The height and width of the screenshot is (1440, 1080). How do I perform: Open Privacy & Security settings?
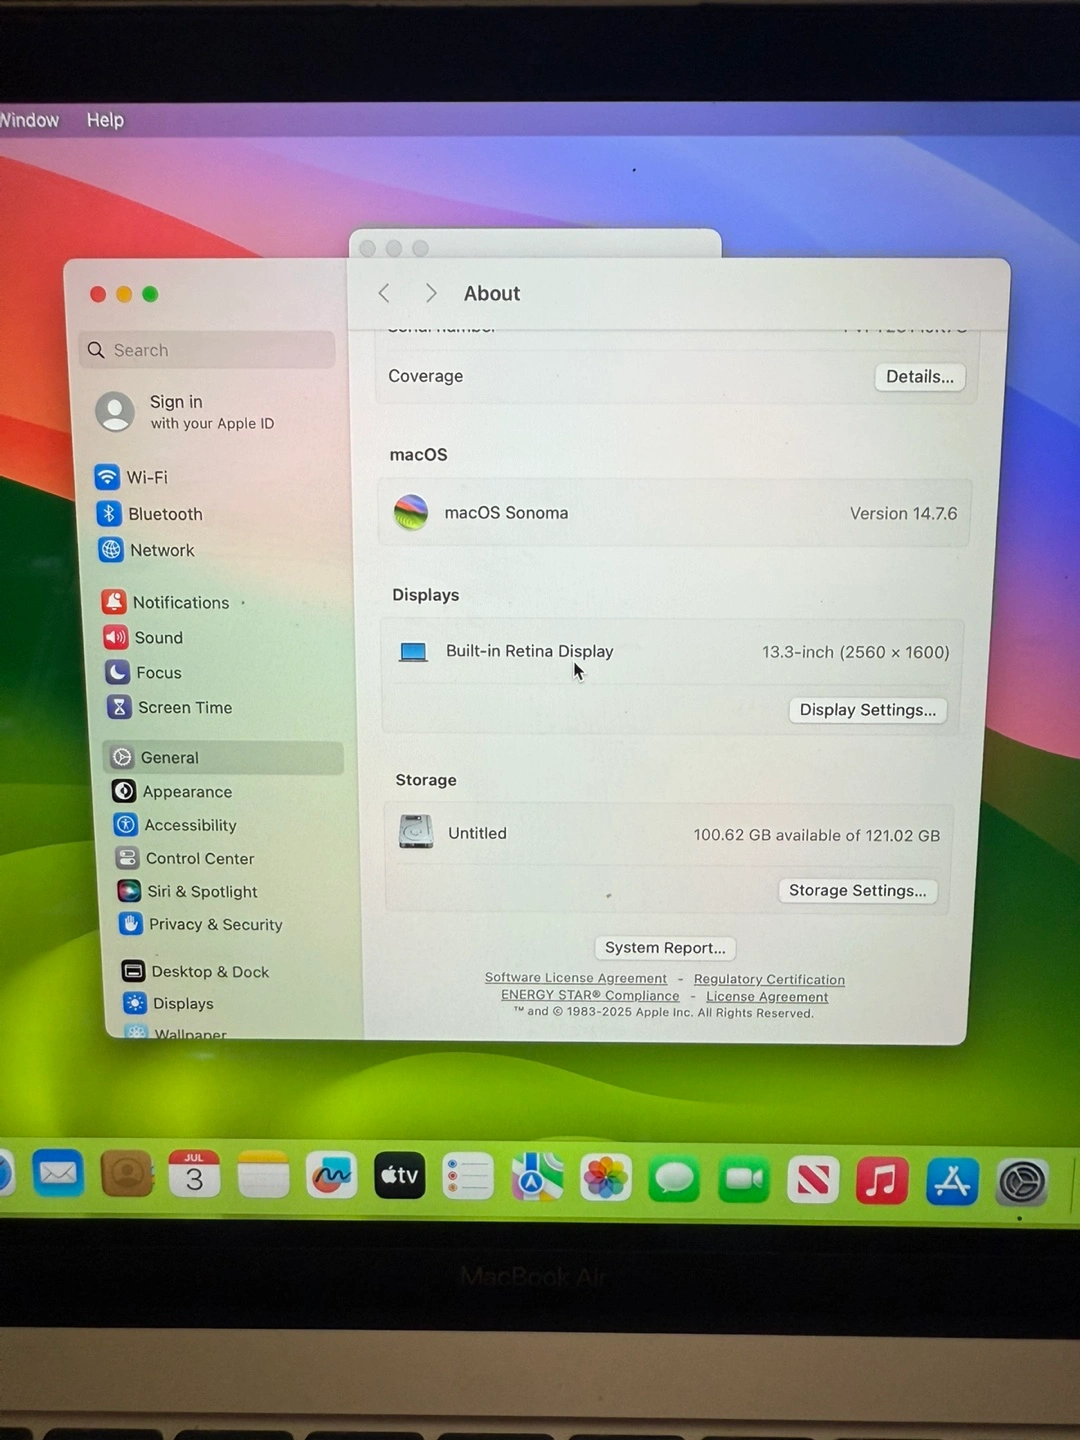[200, 924]
